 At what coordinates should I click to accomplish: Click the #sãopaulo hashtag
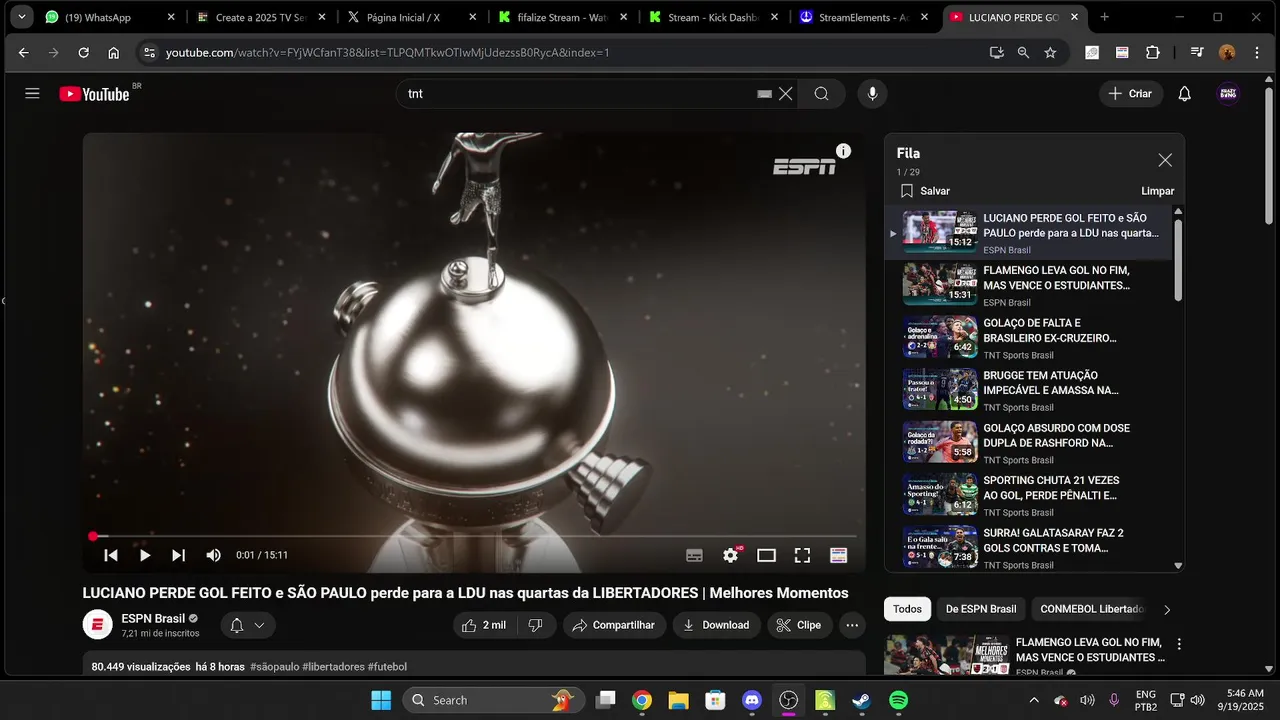[274, 667]
